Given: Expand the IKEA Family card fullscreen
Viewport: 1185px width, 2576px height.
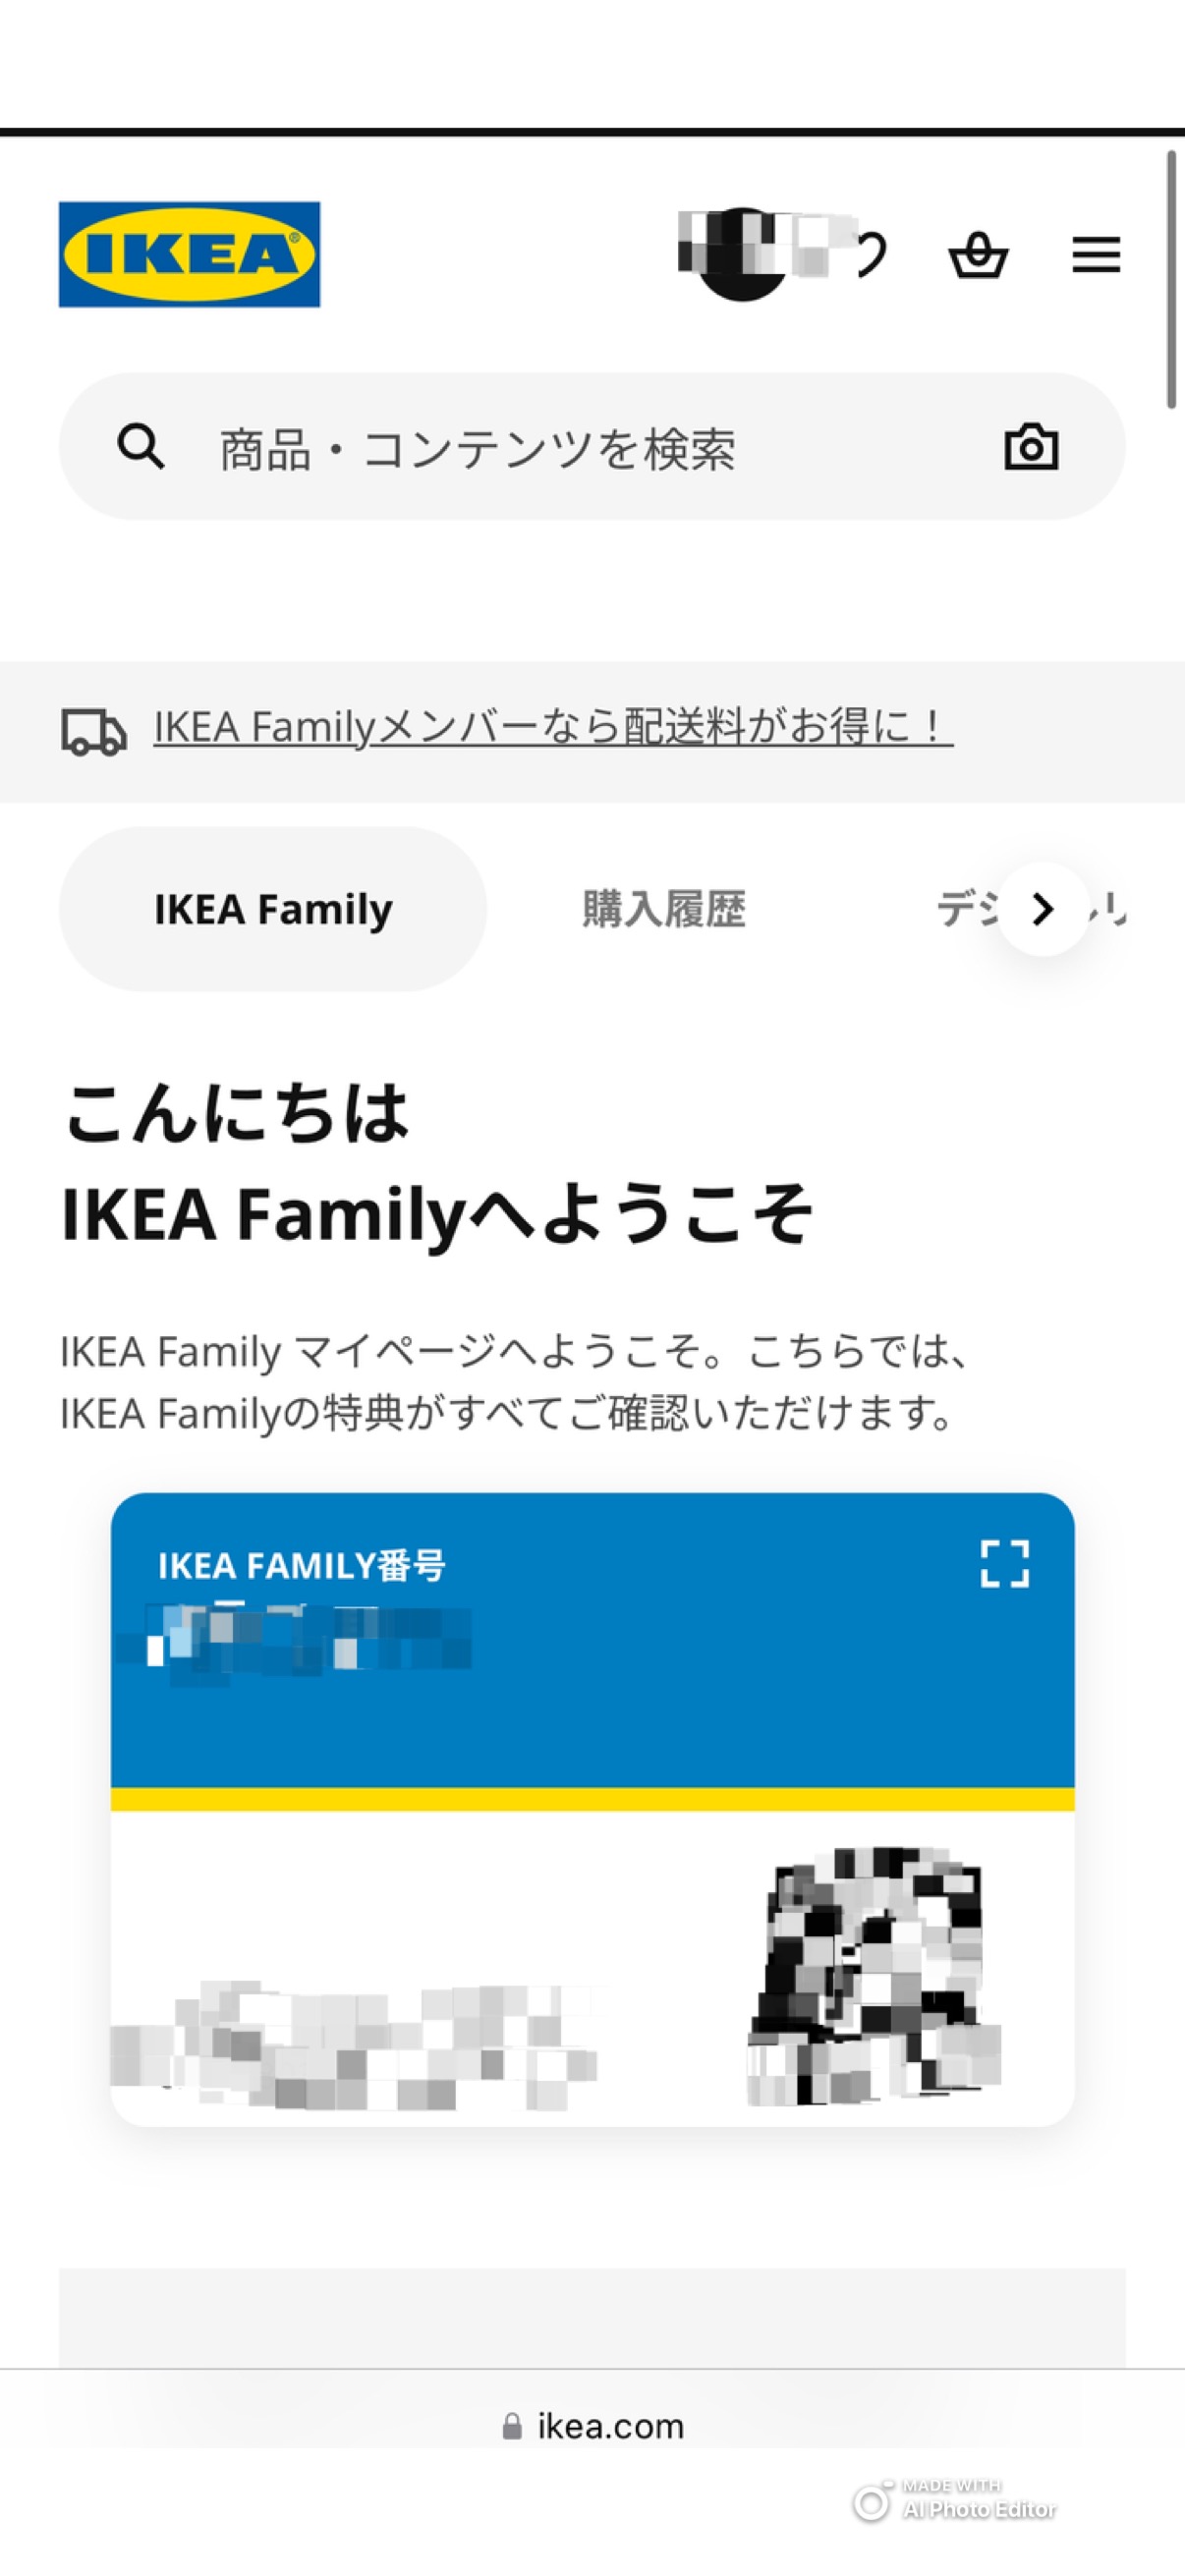Looking at the screenshot, I should click(x=1004, y=1563).
